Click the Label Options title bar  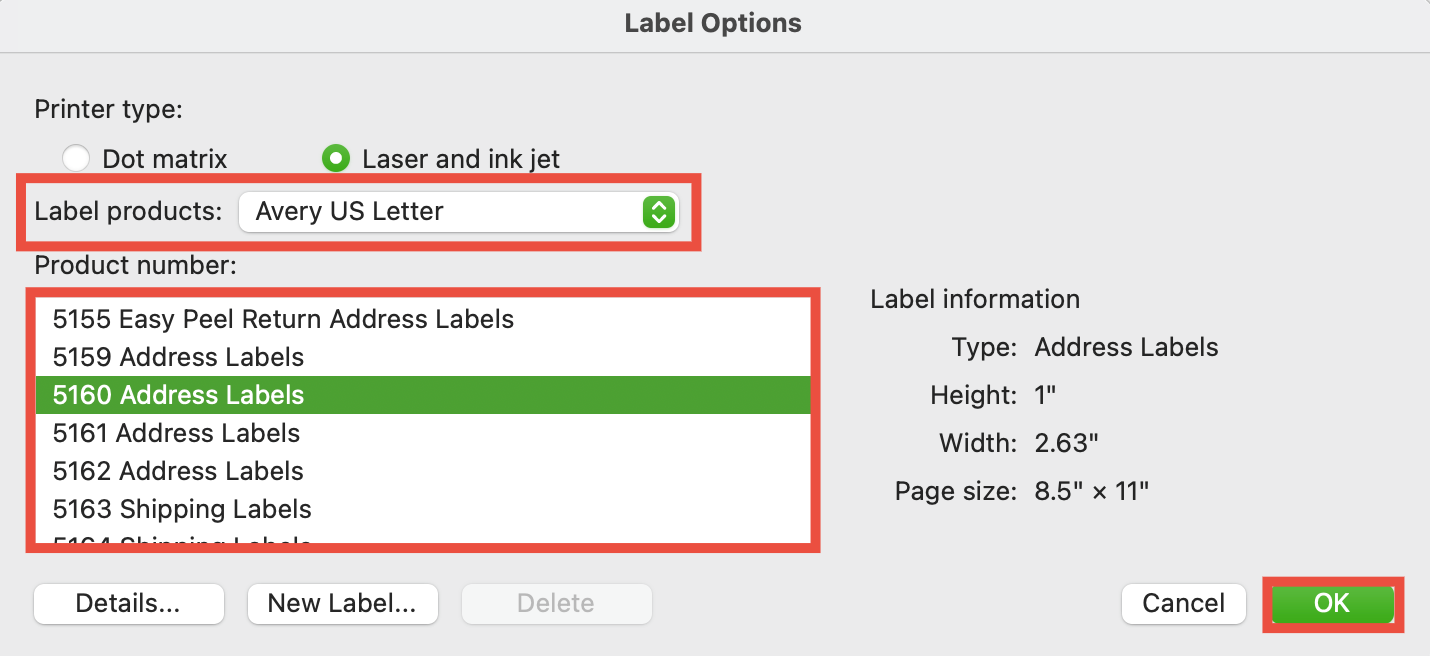click(713, 23)
